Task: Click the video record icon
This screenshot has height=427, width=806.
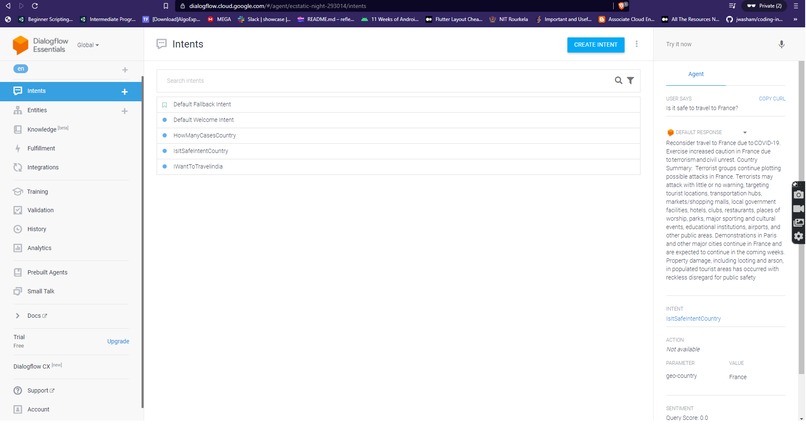Action: [x=798, y=209]
